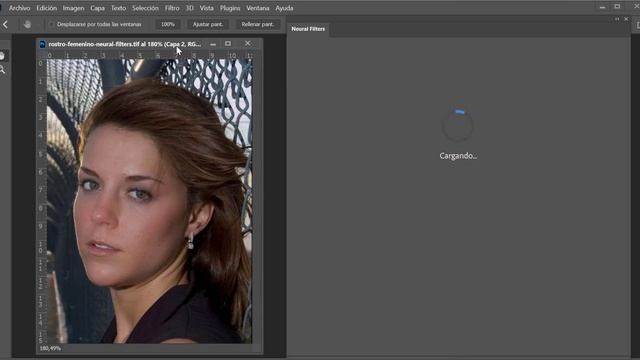Click the horizontal ruler of the document
The image size is (640, 360).
click(x=149, y=55)
